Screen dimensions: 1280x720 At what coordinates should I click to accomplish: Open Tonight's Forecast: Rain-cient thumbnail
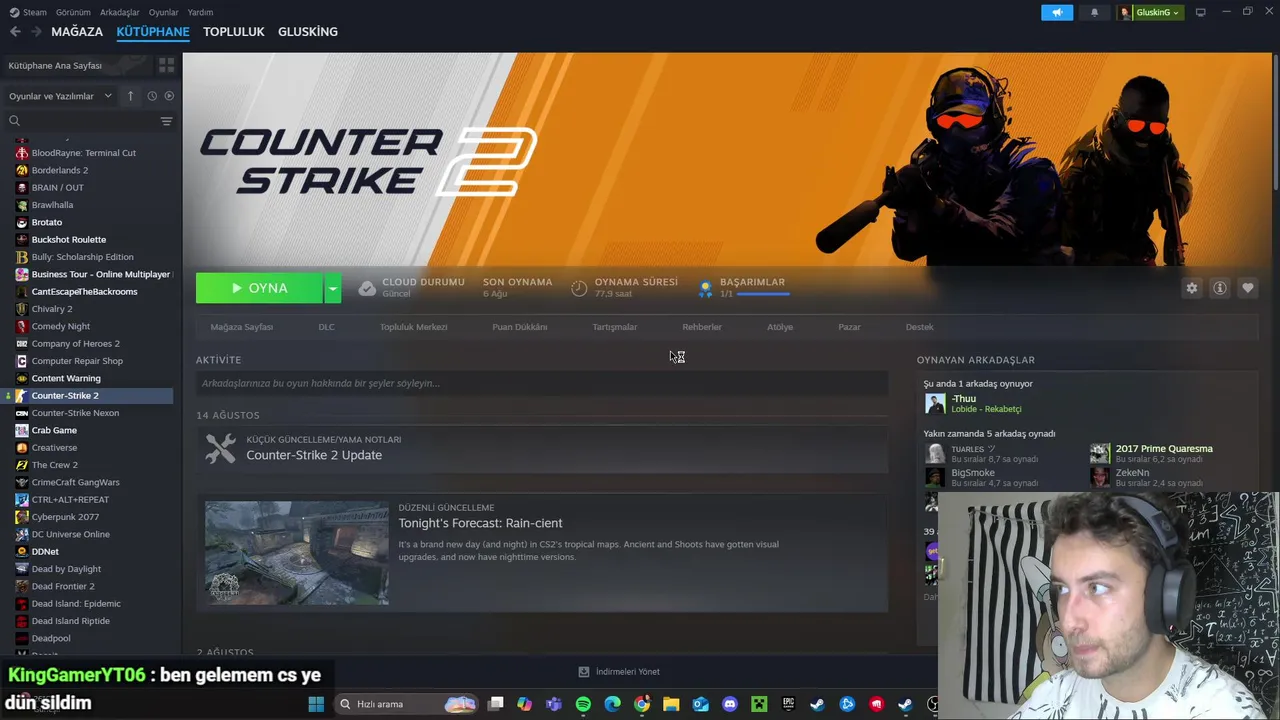click(297, 553)
